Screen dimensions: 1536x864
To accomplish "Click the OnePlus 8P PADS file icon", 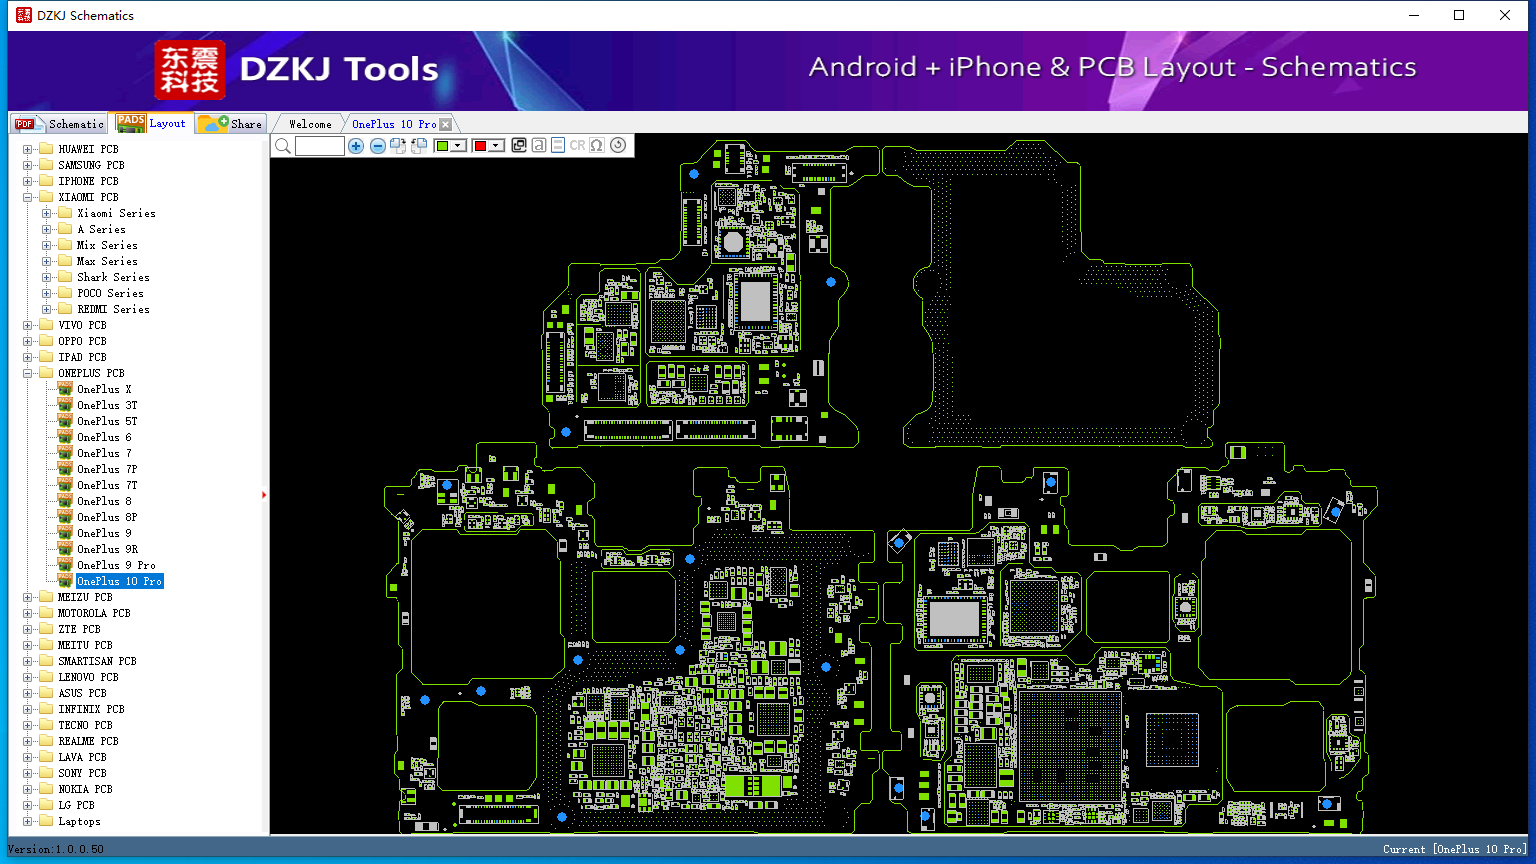I will tap(65, 517).
